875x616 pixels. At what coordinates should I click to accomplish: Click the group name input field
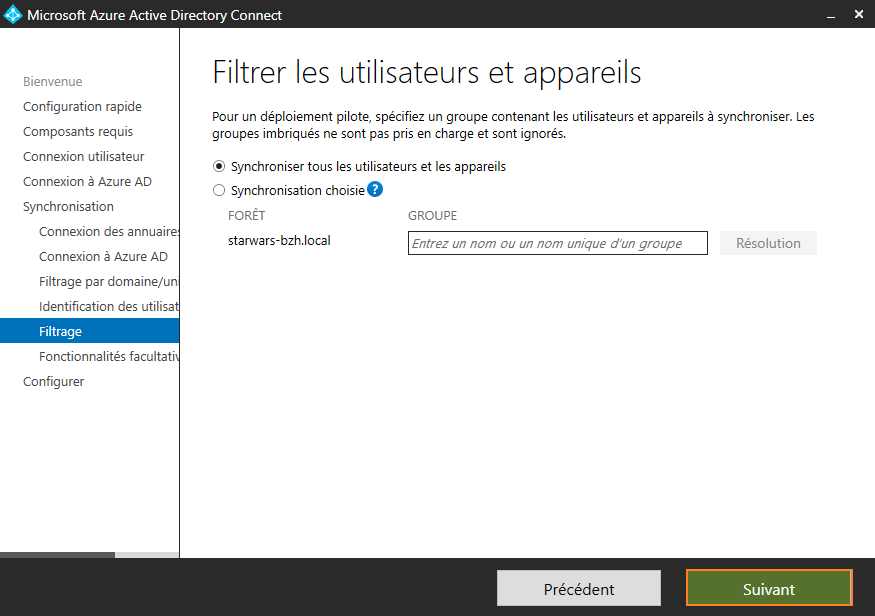(557, 243)
